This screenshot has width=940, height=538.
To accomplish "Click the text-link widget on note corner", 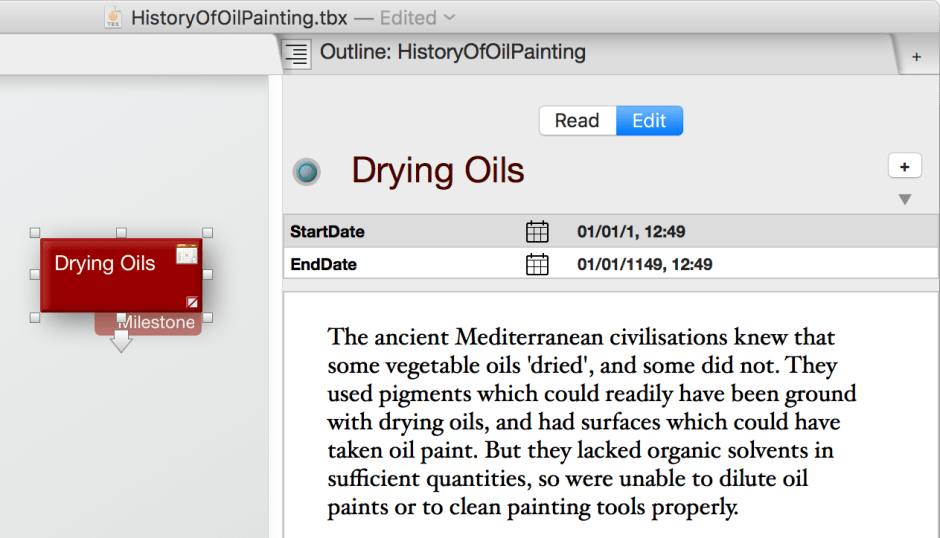I will [x=192, y=302].
